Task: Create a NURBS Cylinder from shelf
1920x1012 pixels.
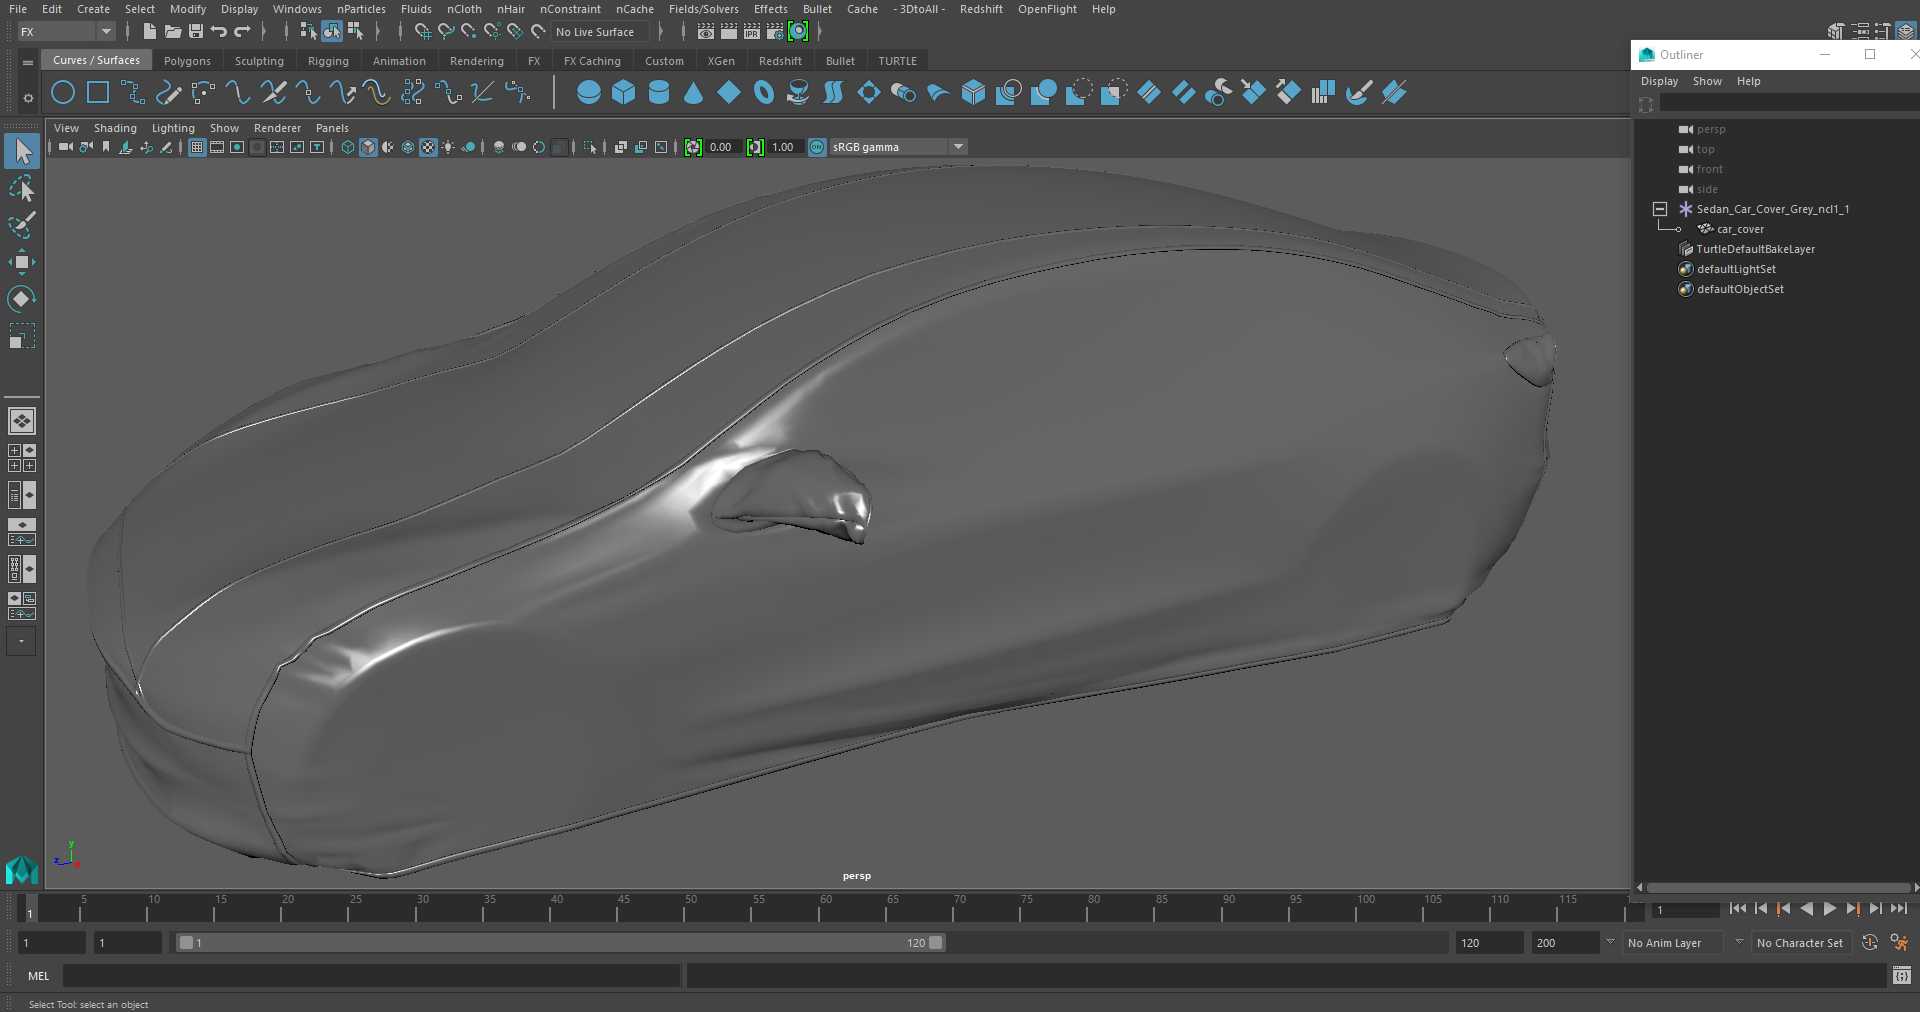Action: [x=659, y=93]
